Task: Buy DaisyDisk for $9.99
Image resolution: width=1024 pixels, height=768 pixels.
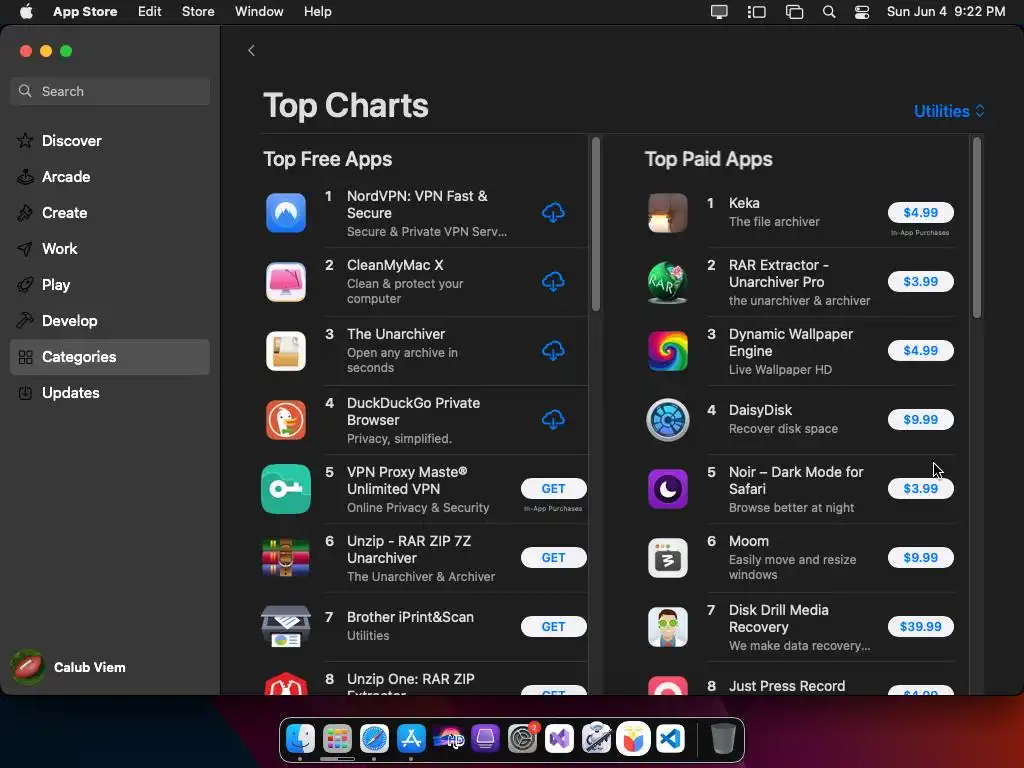Action: click(x=920, y=420)
